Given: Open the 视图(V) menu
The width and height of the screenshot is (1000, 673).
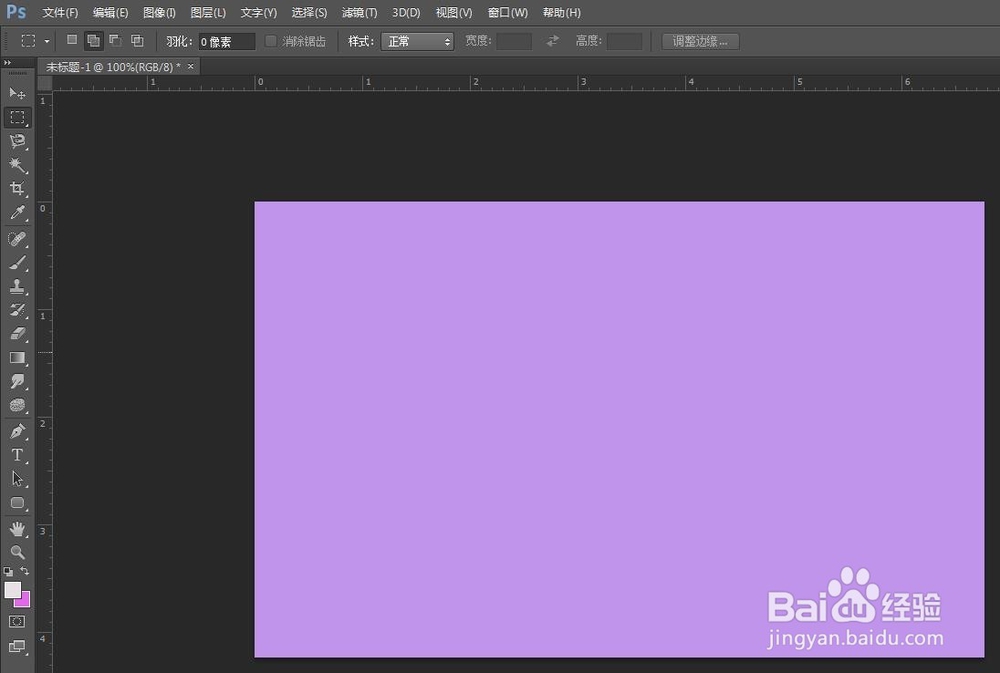Looking at the screenshot, I should (x=454, y=13).
